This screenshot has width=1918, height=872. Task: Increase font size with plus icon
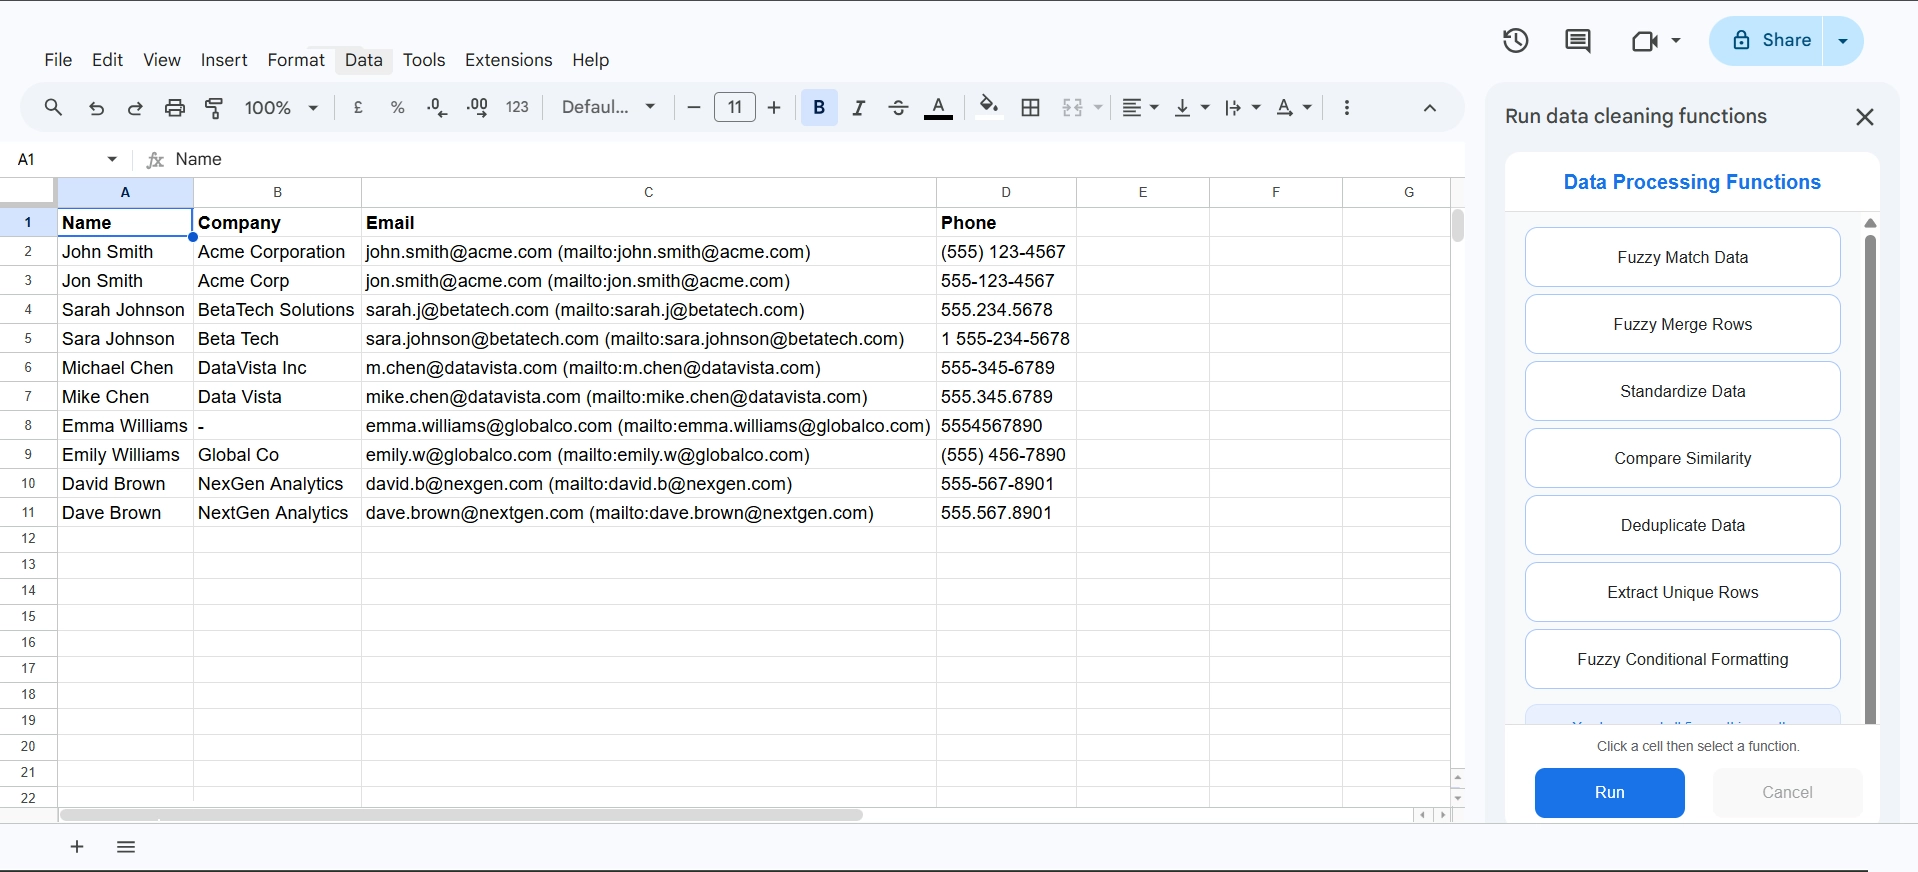[x=774, y=107]
